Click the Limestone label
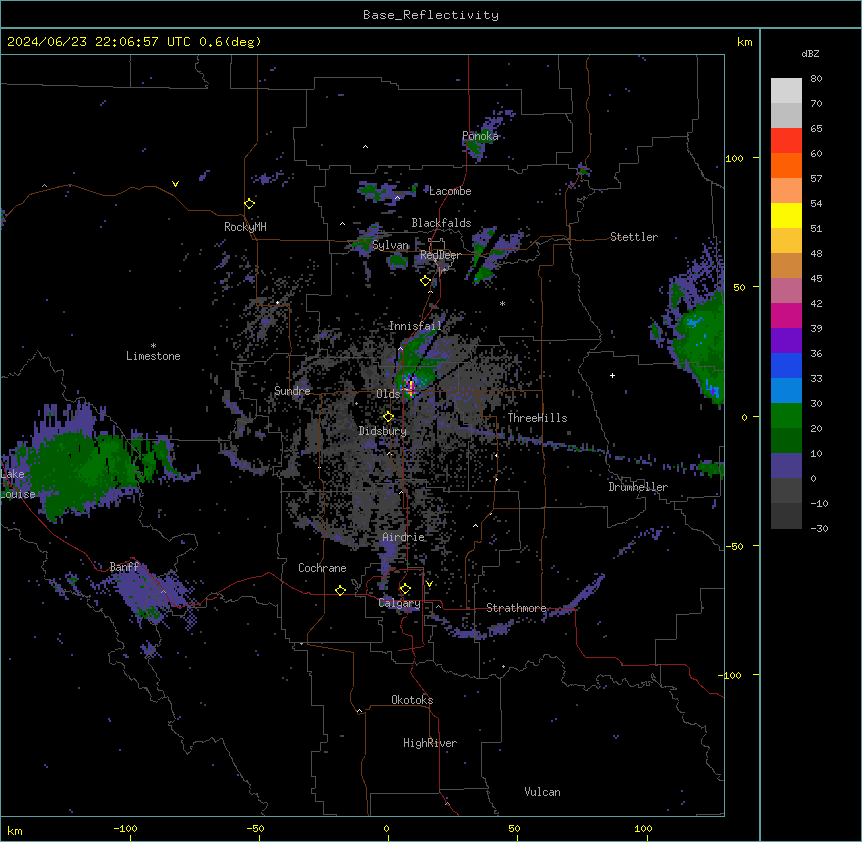This screenshot has height=842, width=862. click(x=153, y=356)
